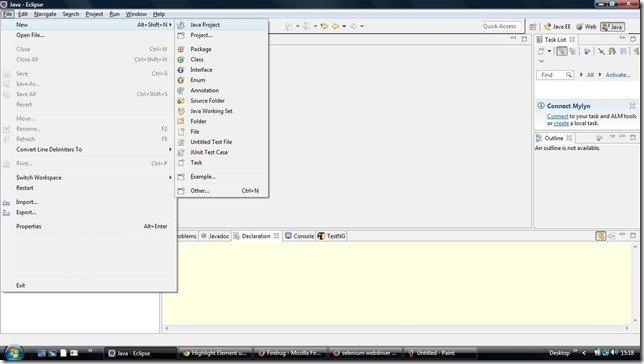This screenshot has width=644, height=364.
Task: Open the Navigate menu
Action: [x=45, y=14]
